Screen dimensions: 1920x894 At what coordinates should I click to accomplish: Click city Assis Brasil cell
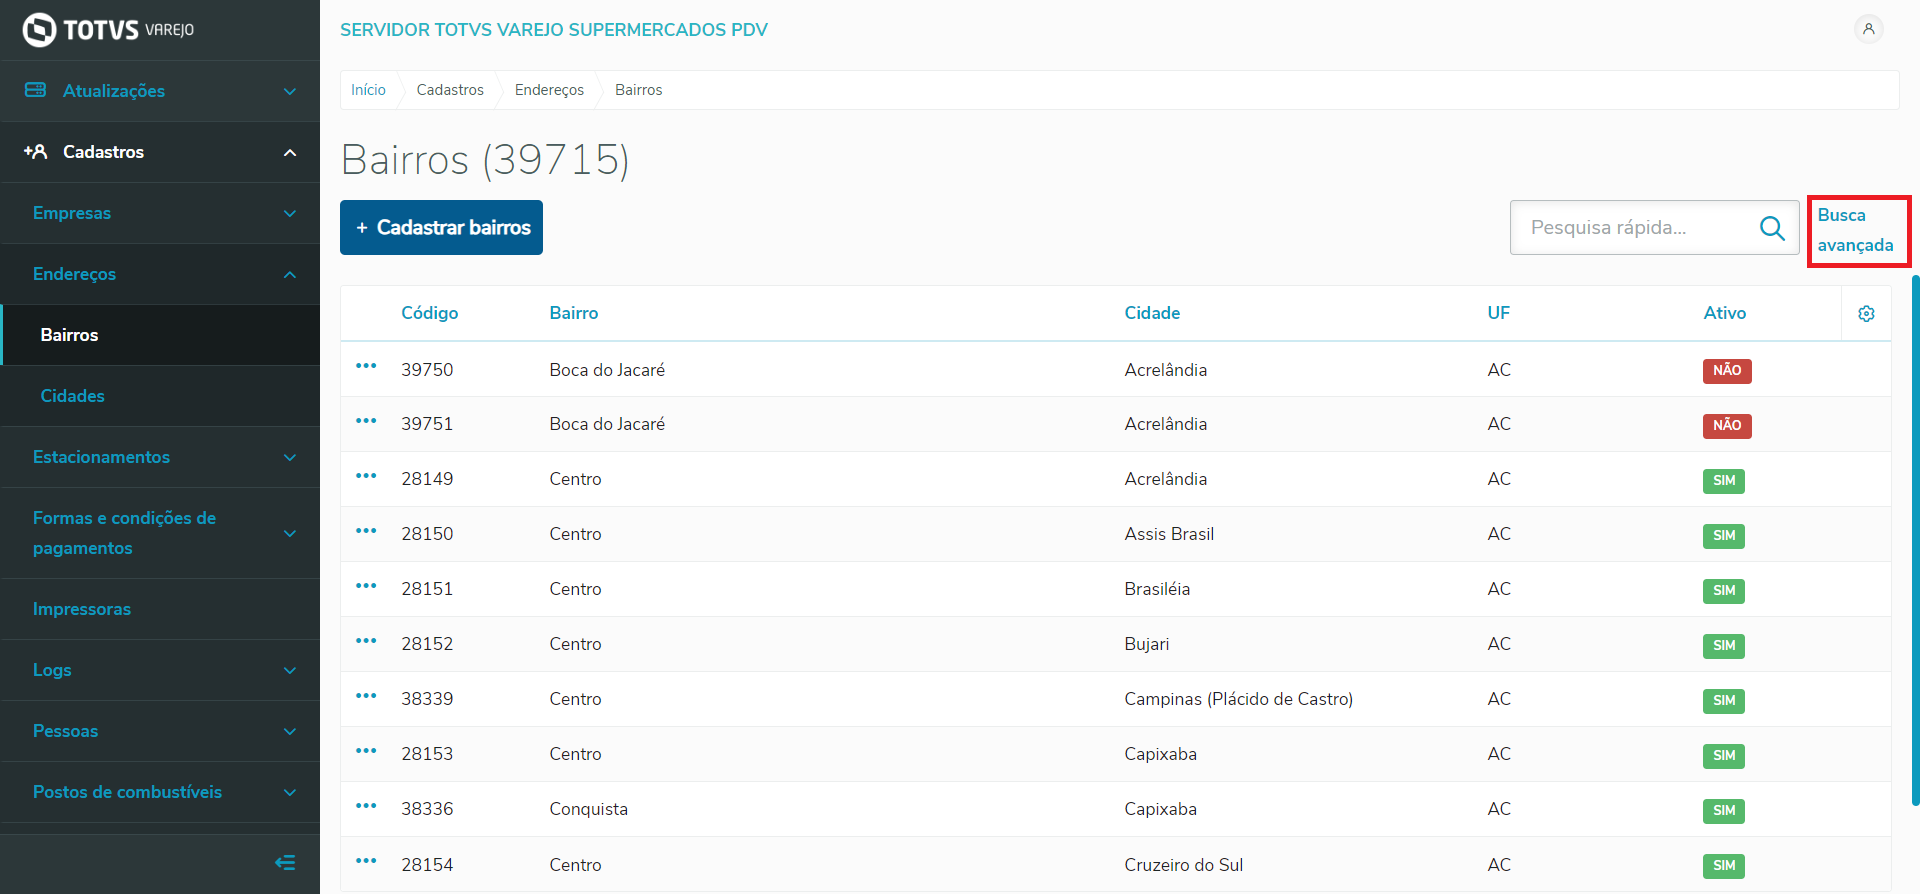pos(1169,534)
